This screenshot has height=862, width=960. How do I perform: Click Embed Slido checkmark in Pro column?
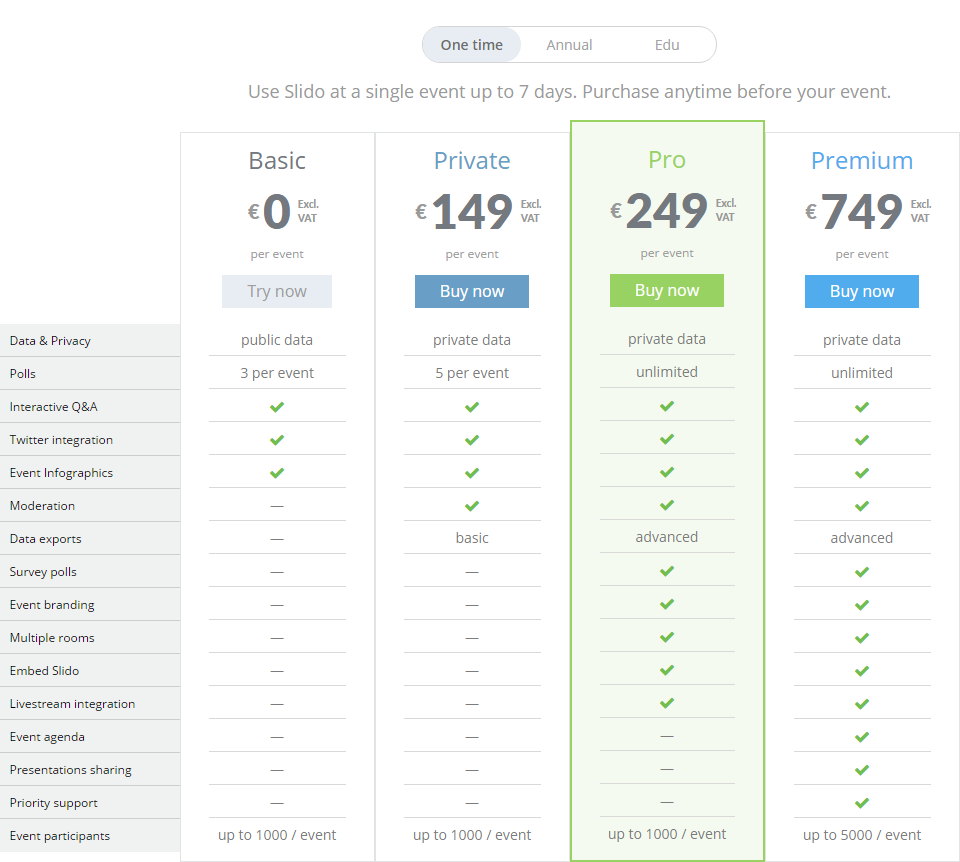tap(667, 670)
